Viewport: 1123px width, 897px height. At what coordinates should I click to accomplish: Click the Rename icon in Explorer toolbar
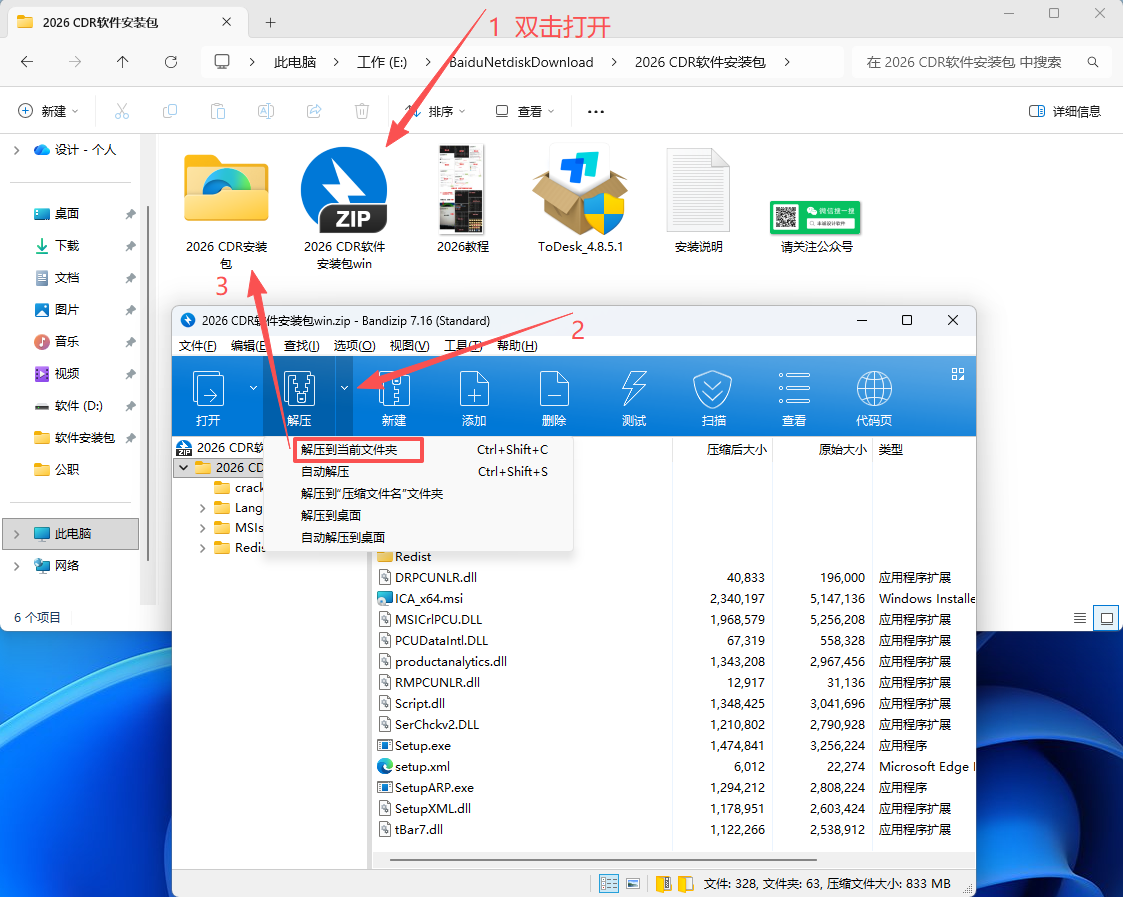pyautogui.click(x=266, y=111)
